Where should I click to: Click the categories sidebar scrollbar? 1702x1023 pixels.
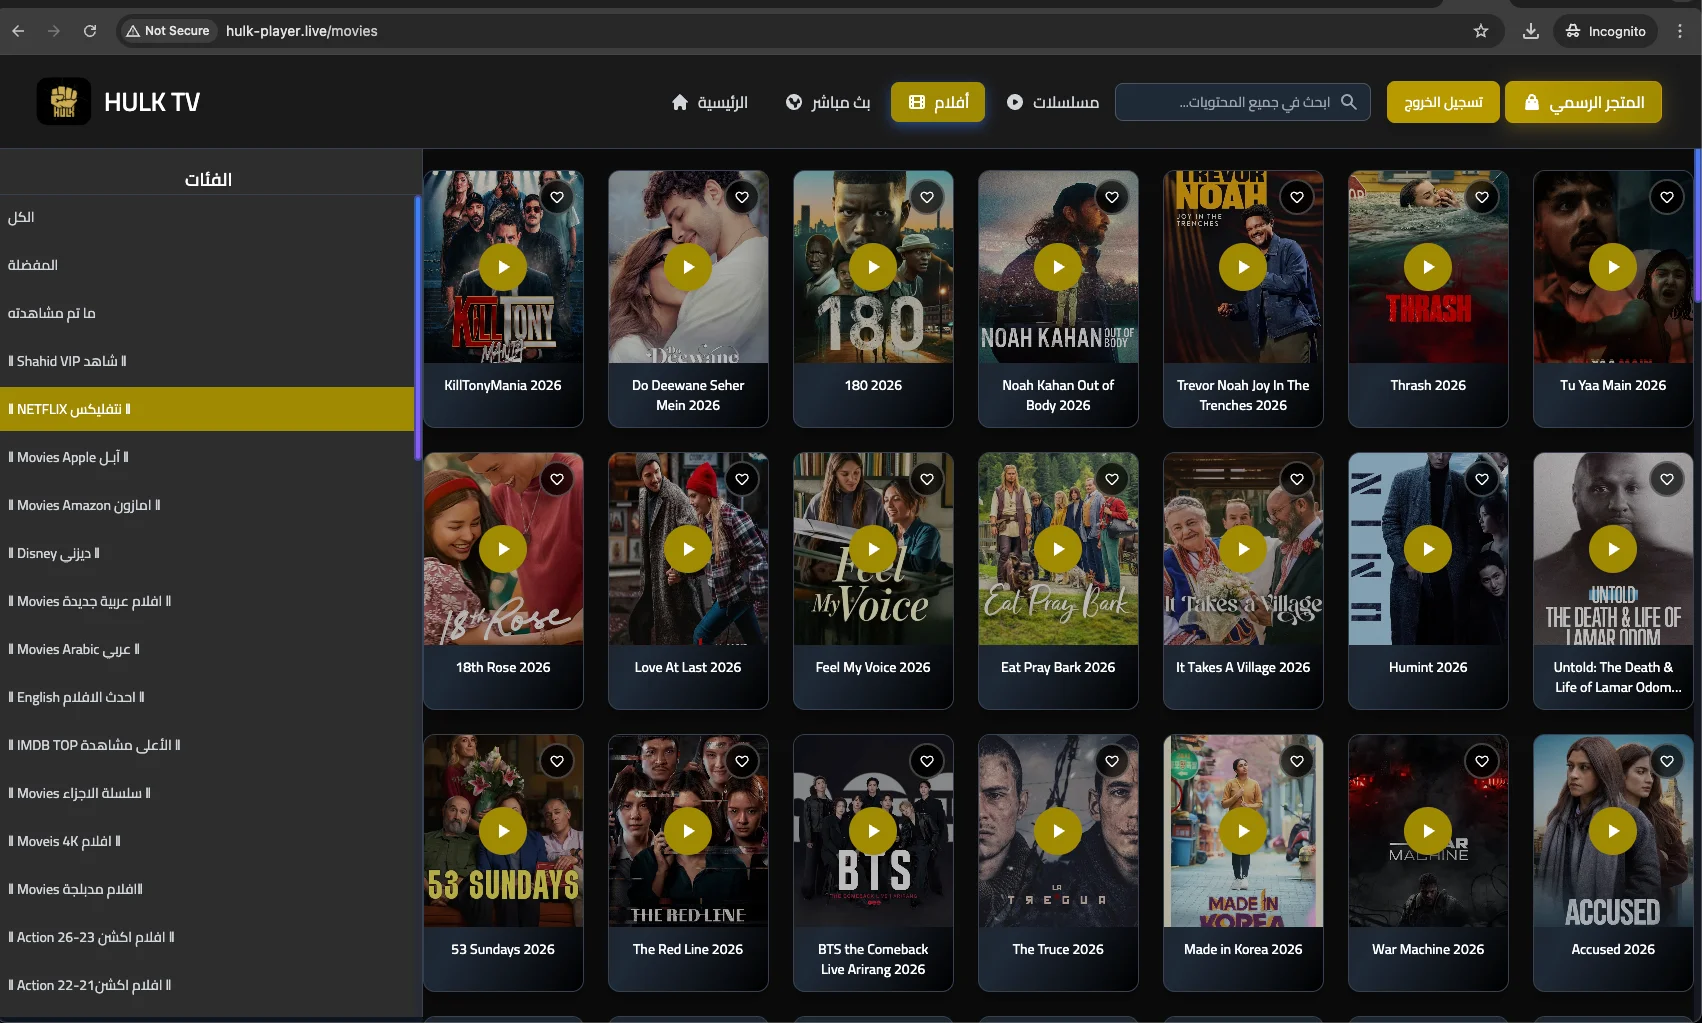pyautogui.click(x=417, y=328)
